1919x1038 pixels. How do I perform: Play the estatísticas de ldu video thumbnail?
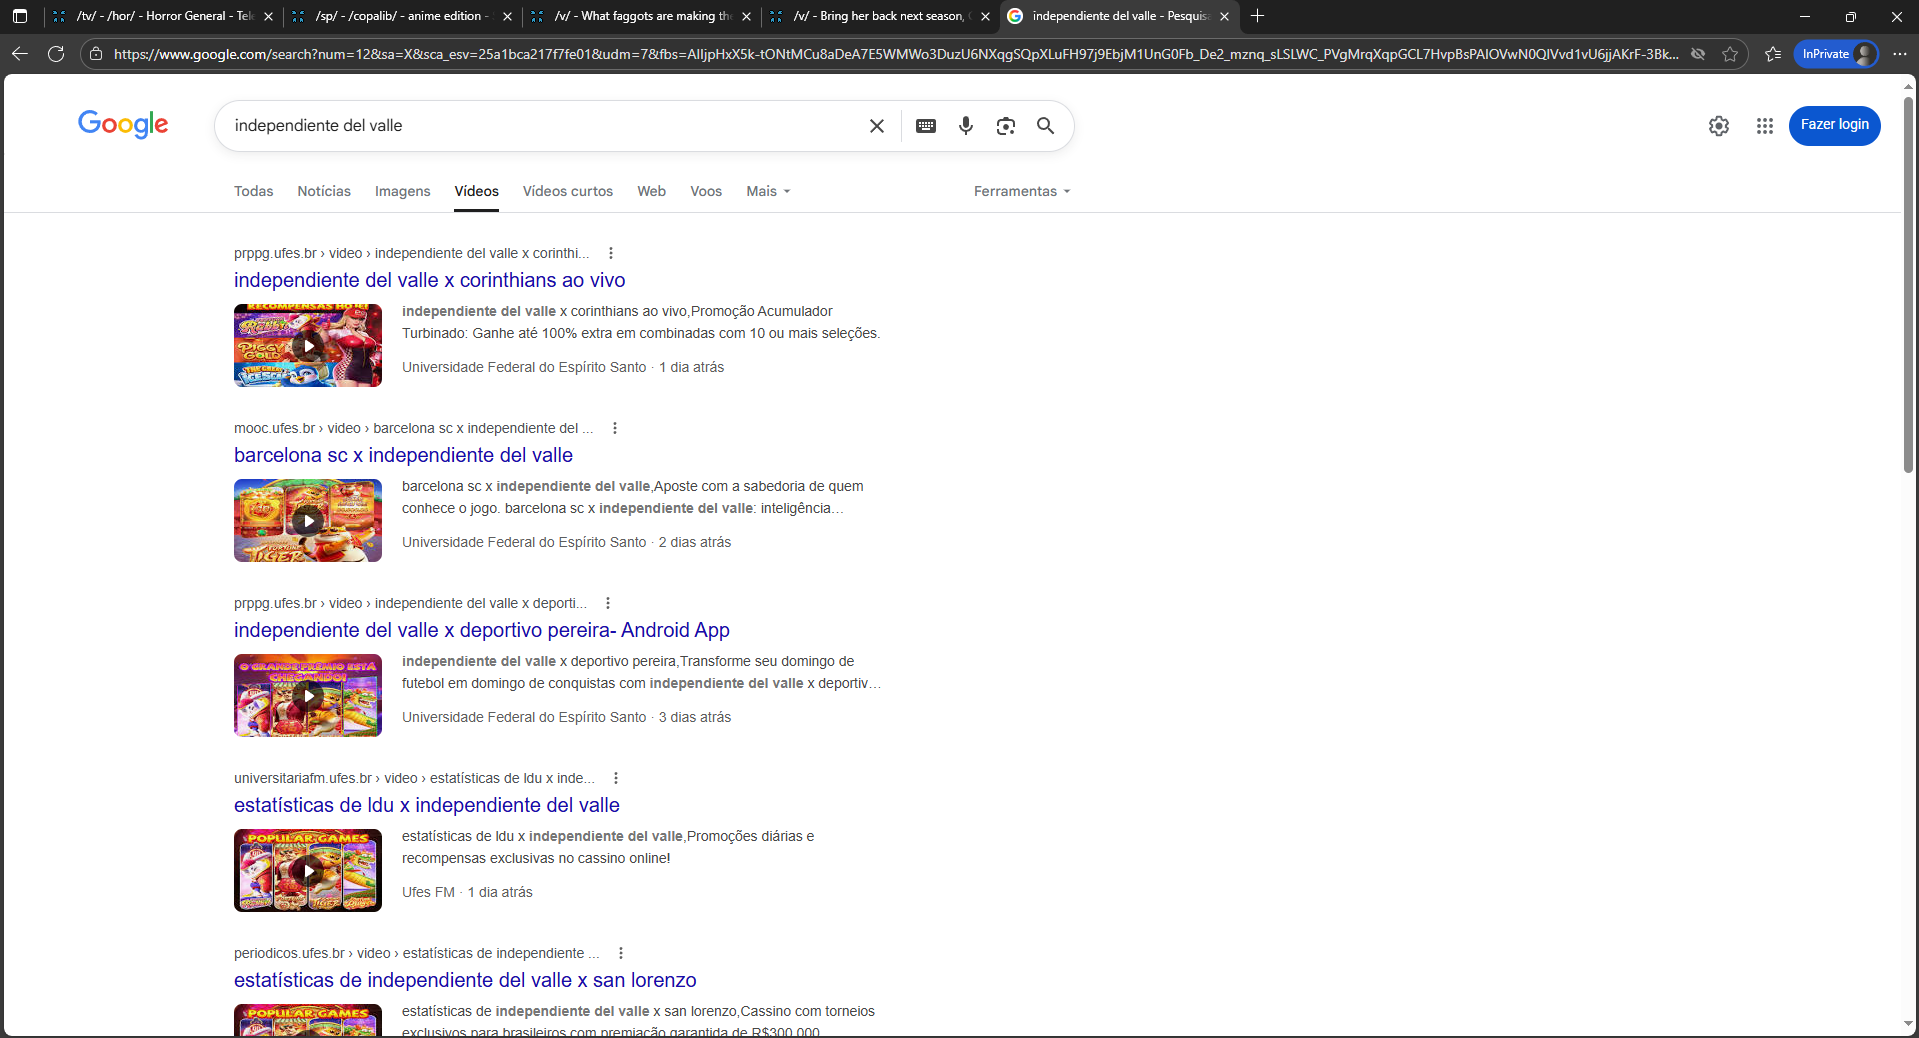308,870
